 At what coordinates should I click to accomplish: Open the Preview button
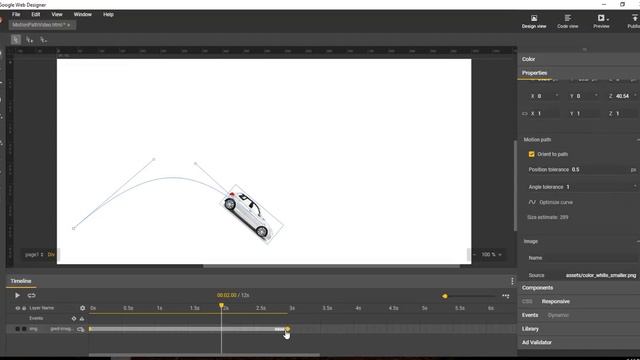point(601,22)
